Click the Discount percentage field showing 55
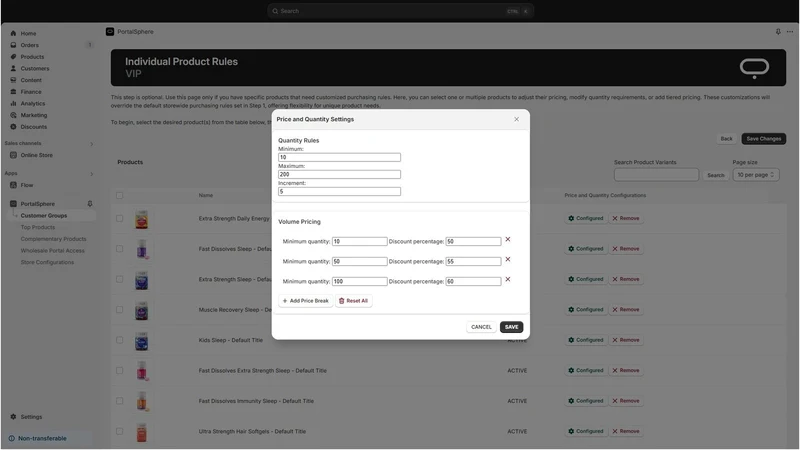800x450 pixels. click(x=473, y=261)
